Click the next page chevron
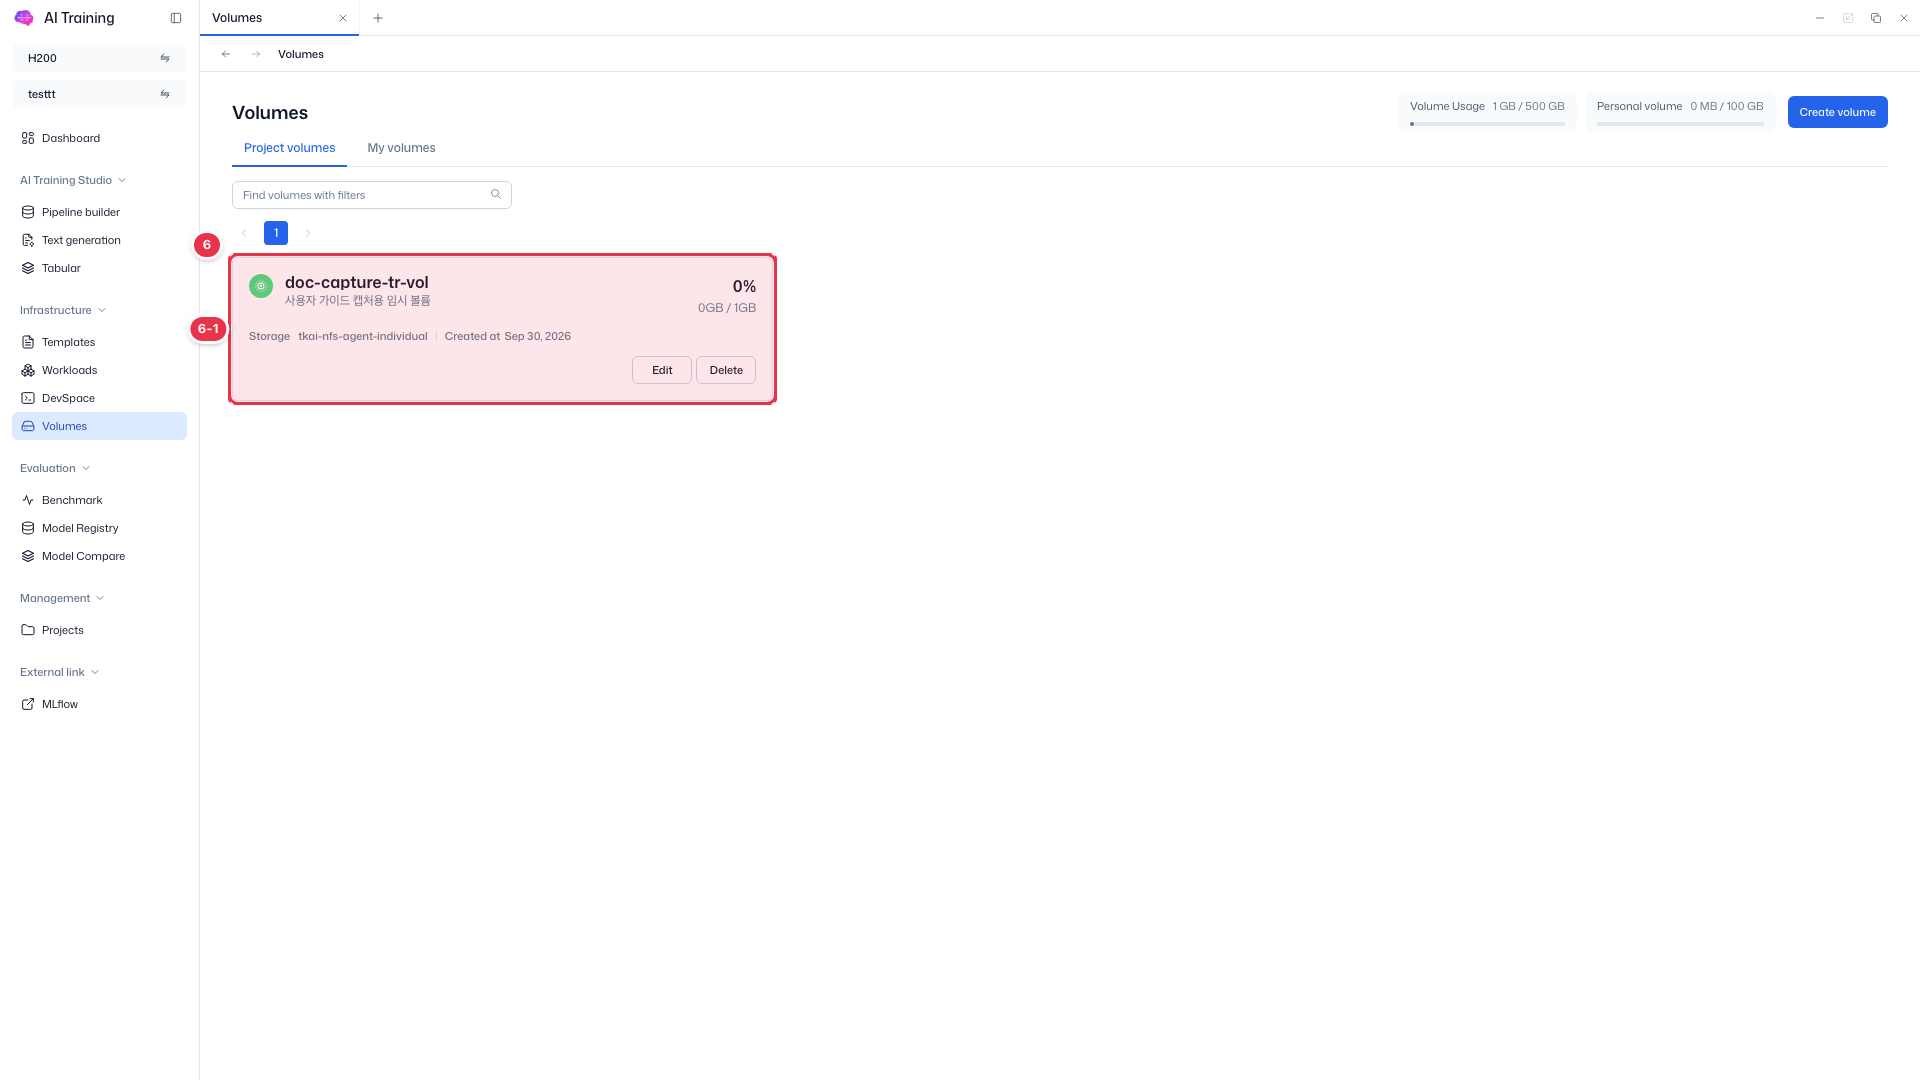Image resolution: width=1920 pixels, height=1080 pixels. pos(308,233)
